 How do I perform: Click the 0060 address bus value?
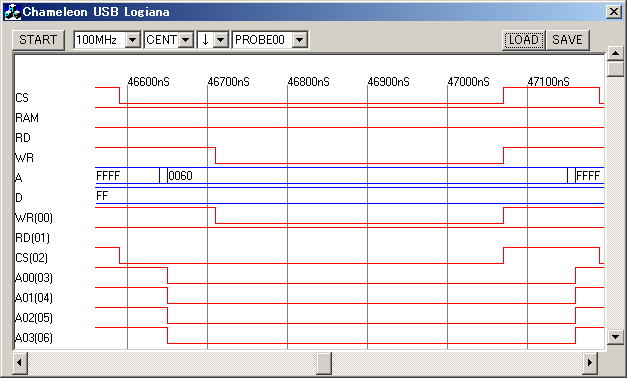click(x=180, y=176)
